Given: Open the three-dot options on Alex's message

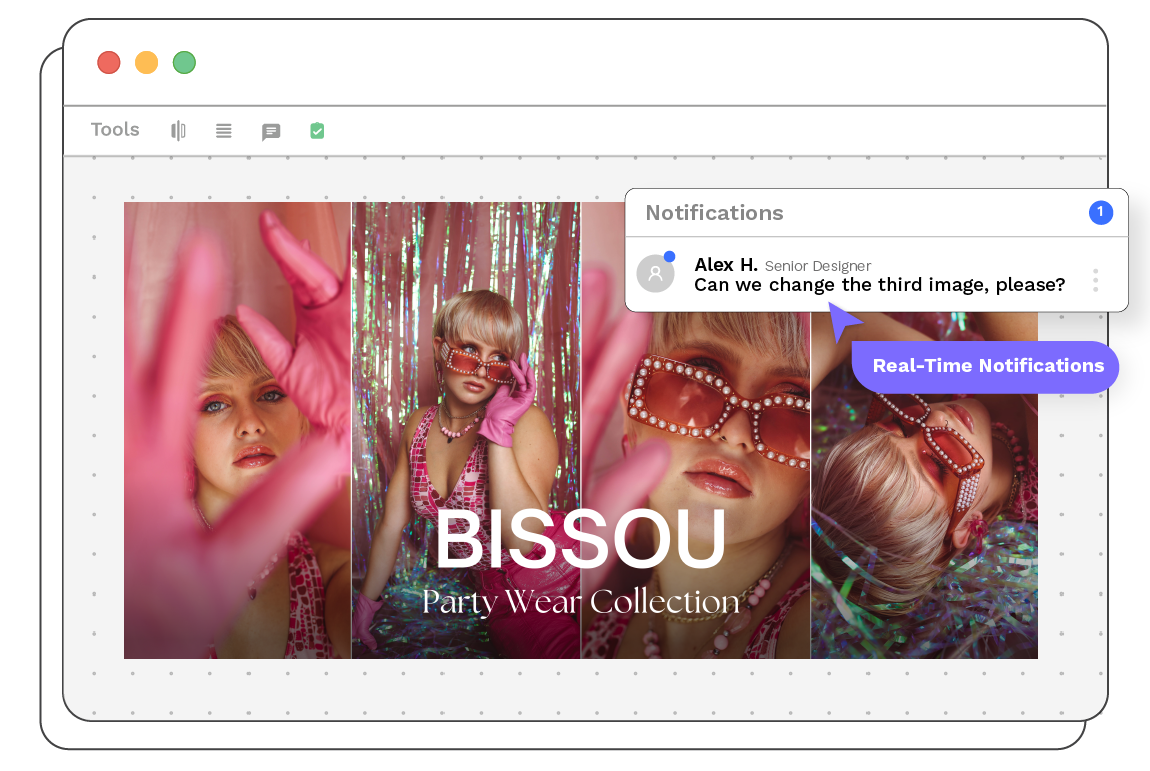Looking at the screenshot, I should (1095, 278).
